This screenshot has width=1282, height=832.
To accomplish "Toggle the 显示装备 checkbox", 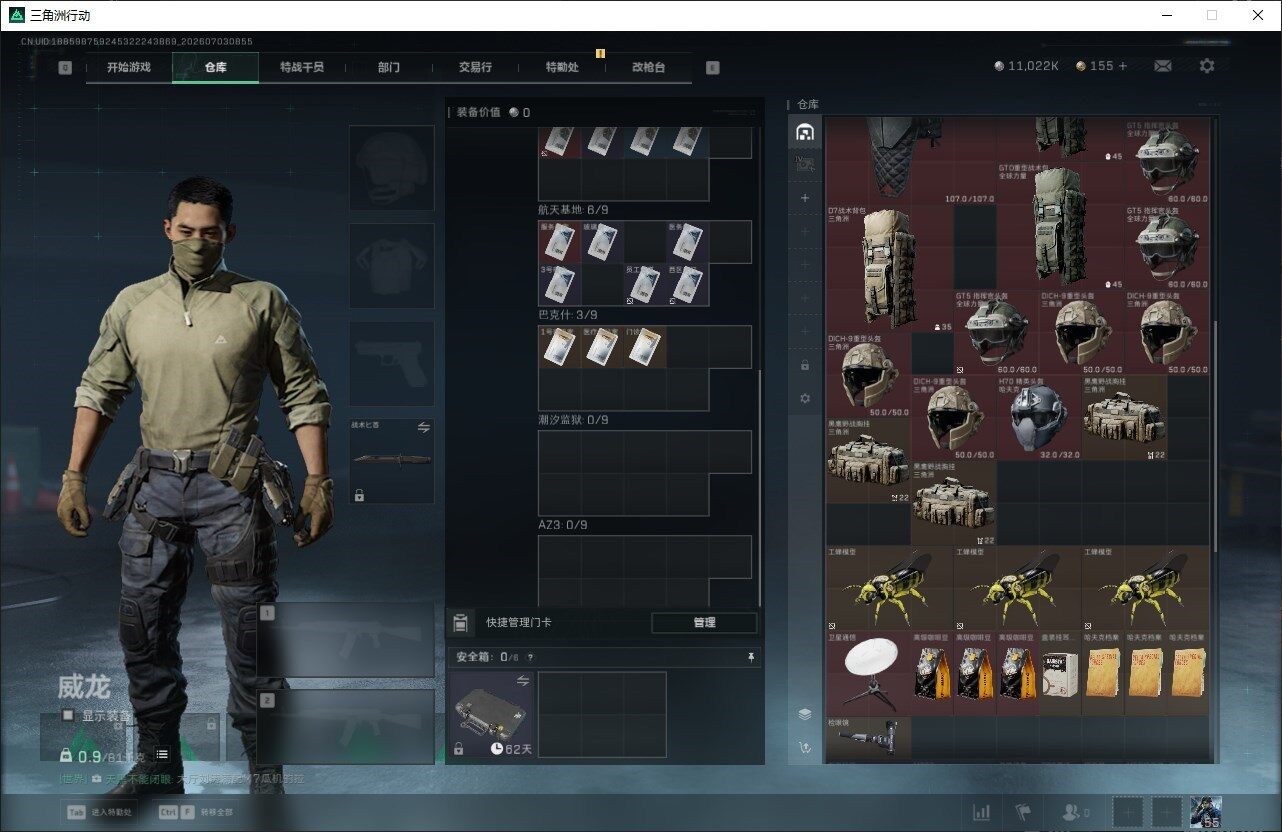I will coord(68,715).
